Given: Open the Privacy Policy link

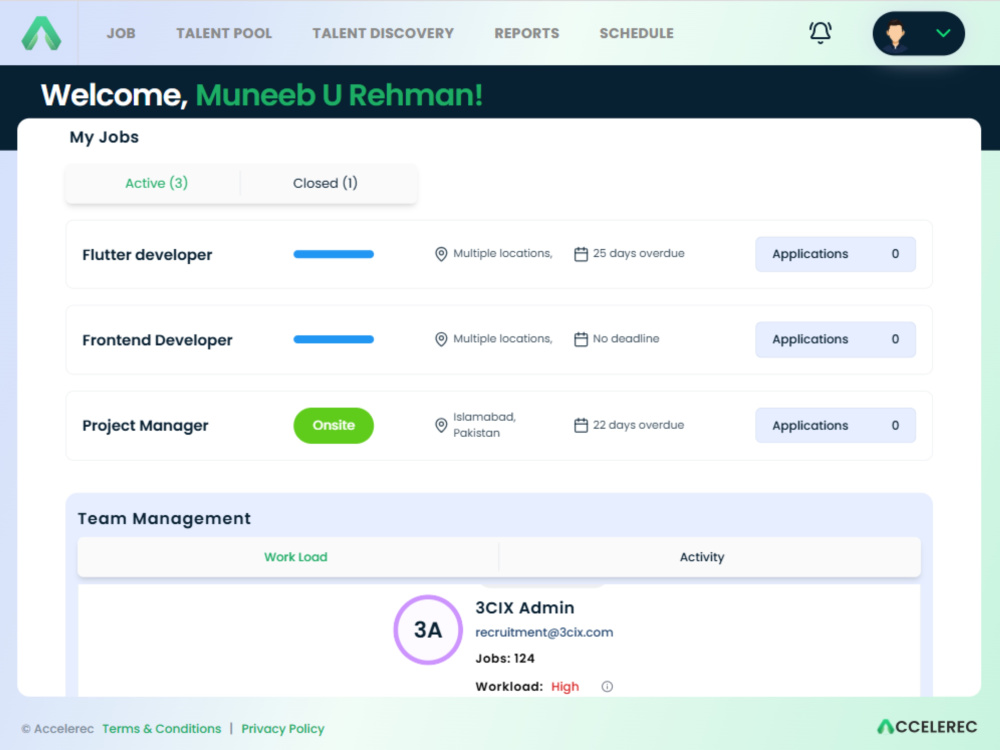Looking at the screenshot, I should pos(283,728).
